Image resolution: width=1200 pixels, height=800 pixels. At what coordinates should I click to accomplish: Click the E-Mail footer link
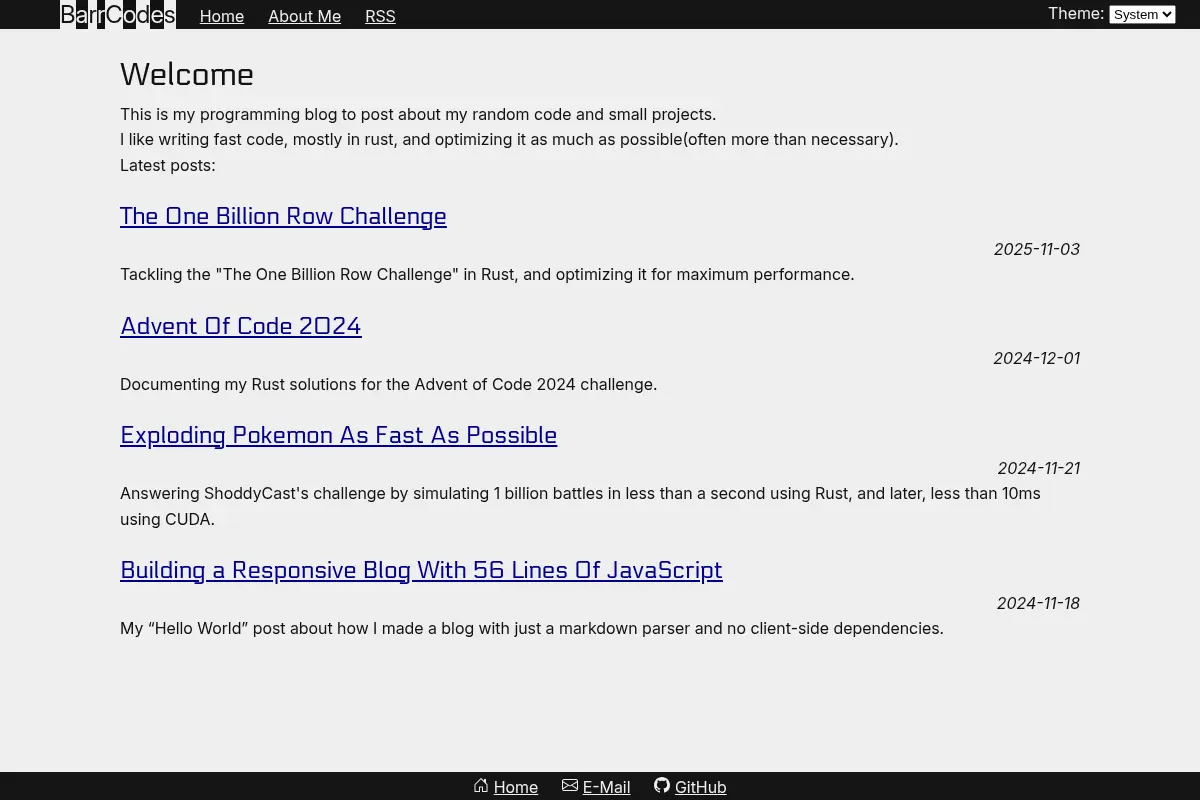(606, 787)
